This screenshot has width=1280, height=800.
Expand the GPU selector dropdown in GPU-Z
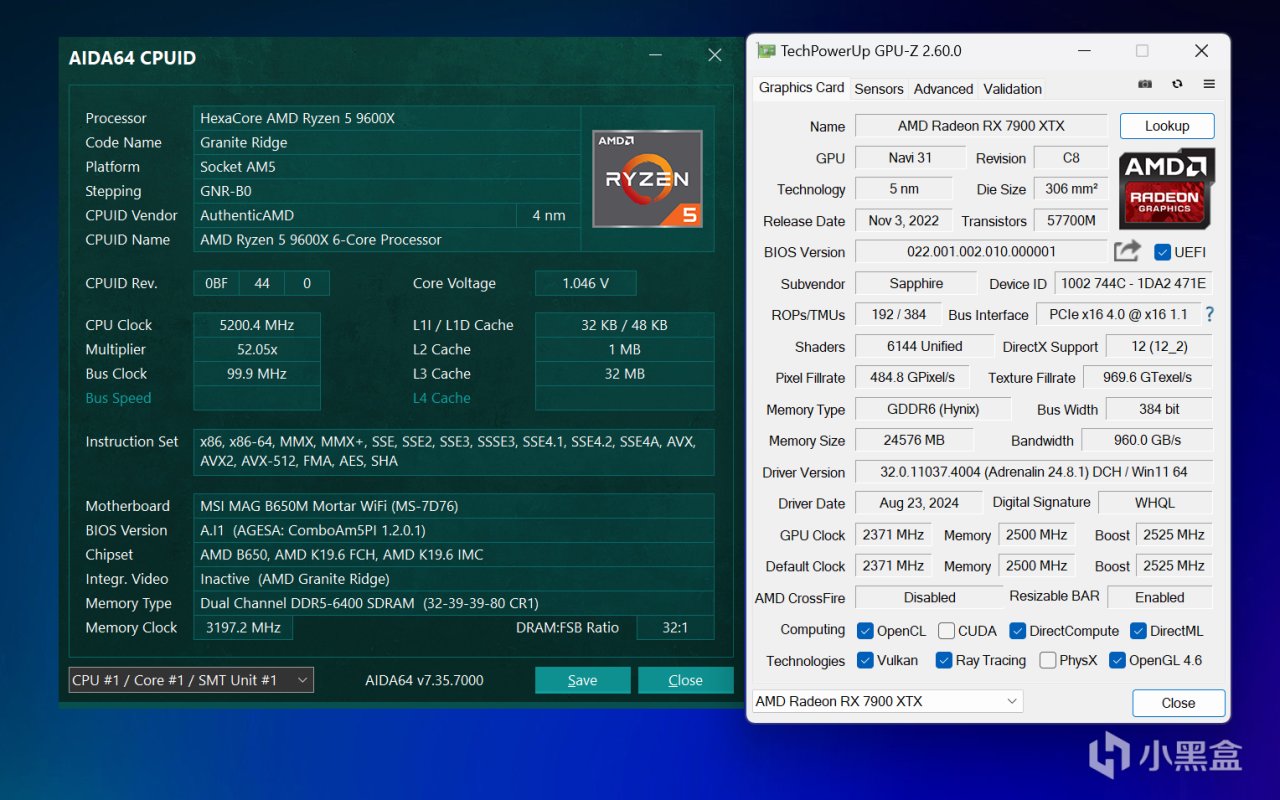tap(887, 701)
